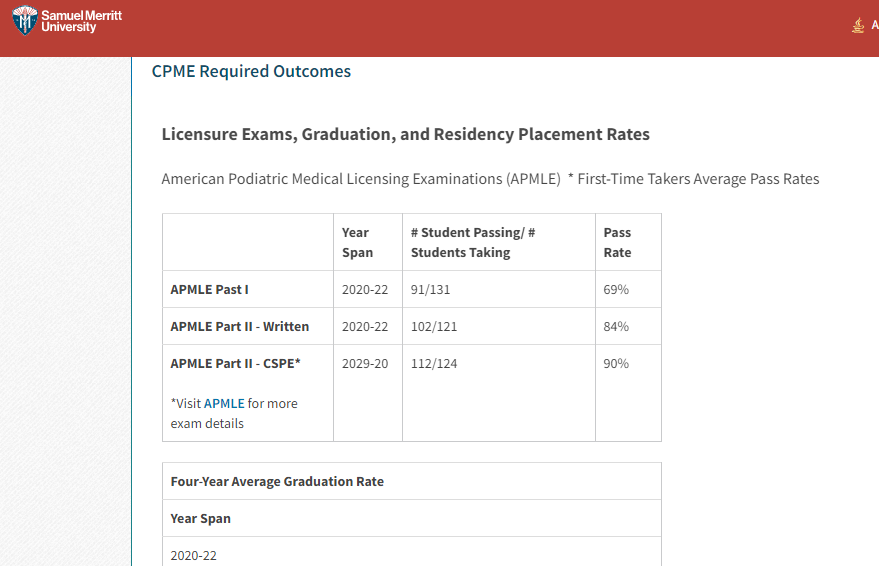Click the APMLE Part II - CSPE row label
This screenshot has width=879, height=566.
coord(235,363)
